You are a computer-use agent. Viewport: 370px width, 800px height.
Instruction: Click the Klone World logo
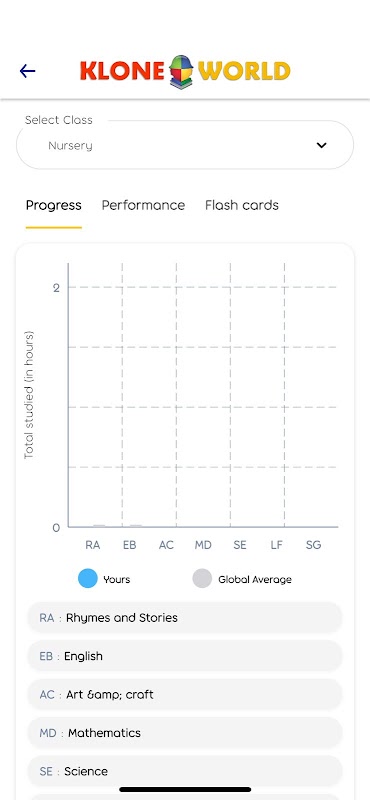click(x=185, y=71)
